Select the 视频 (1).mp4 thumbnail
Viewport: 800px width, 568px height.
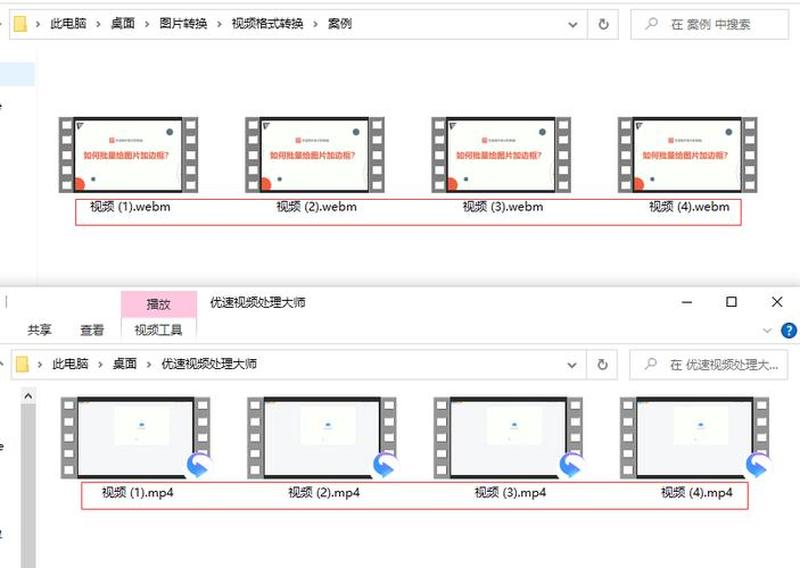pos(135,438)
